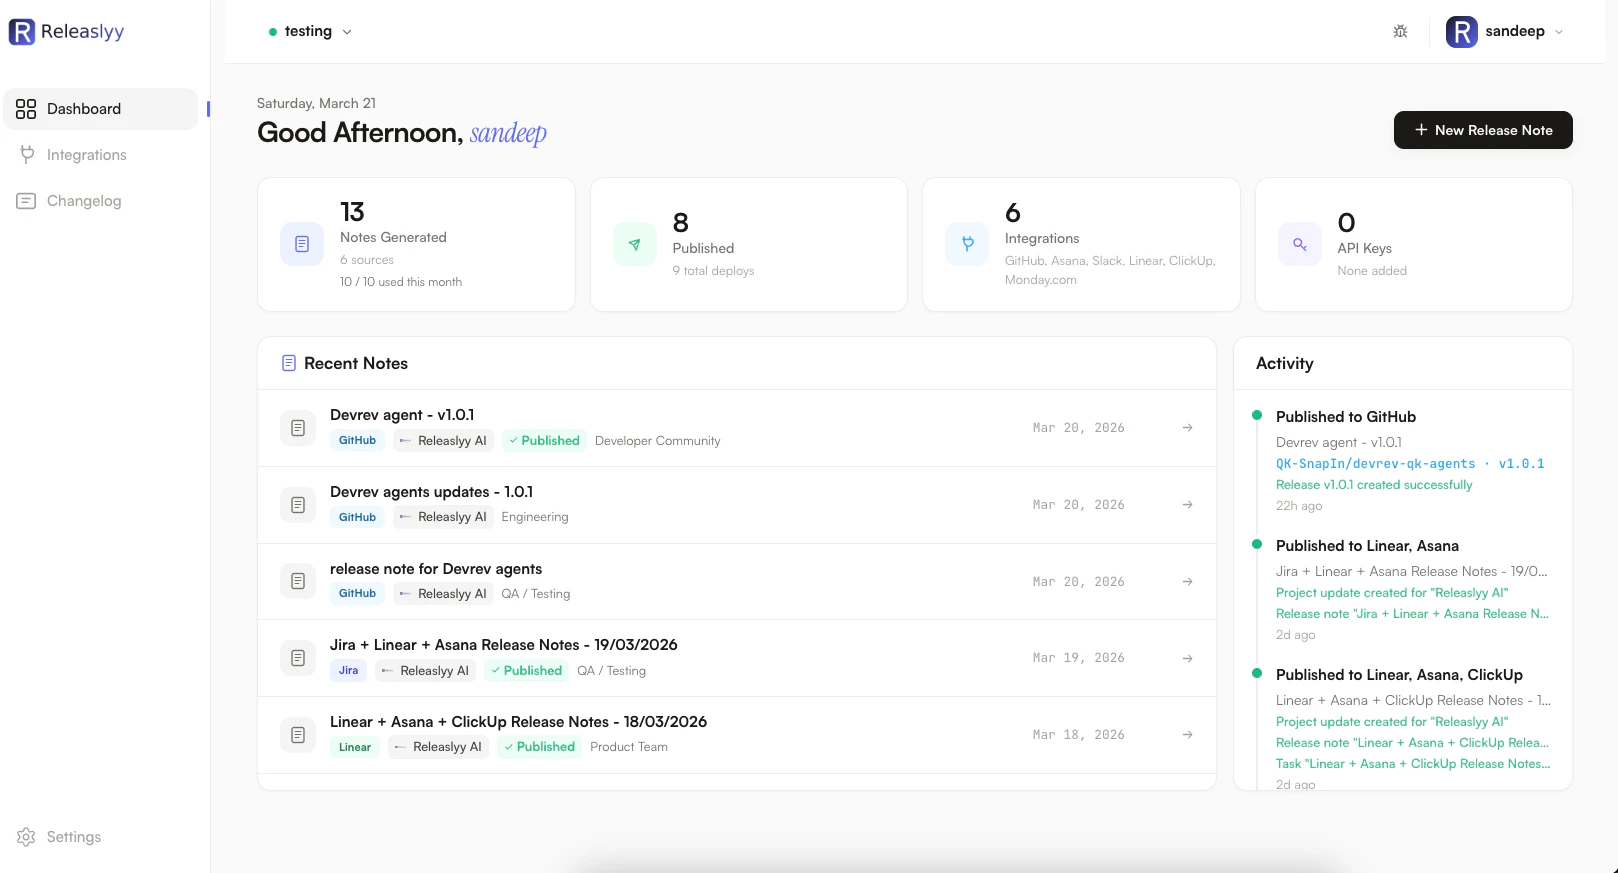
Task: Click the 9 total deploys text
Action: [x=713, y=271]
